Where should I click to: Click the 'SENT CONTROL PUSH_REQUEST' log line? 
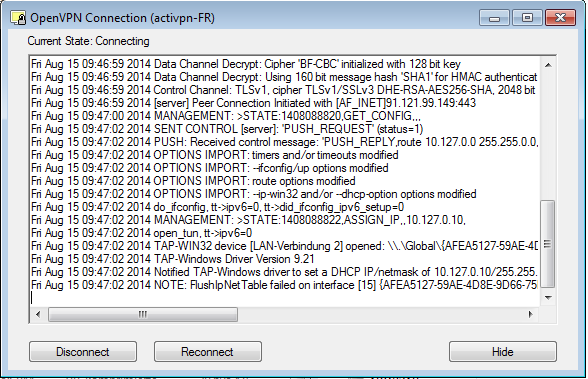227,129
